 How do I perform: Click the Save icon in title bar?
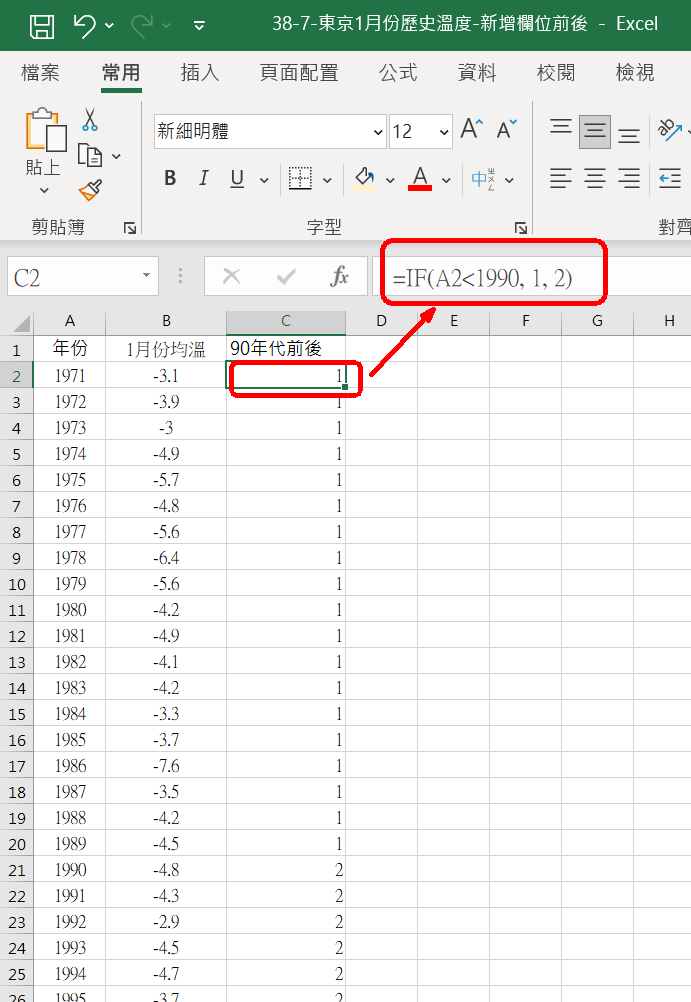coord(41,25)
